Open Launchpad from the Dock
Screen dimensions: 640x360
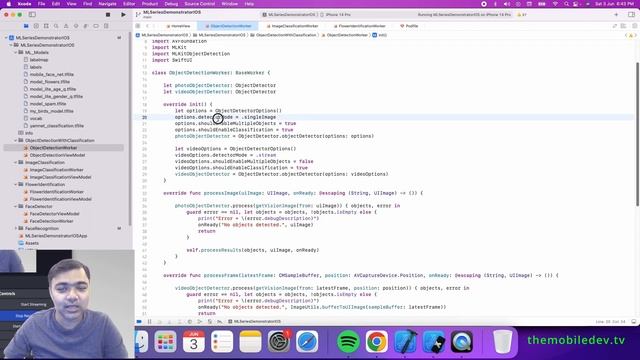(x=165, y=342)
